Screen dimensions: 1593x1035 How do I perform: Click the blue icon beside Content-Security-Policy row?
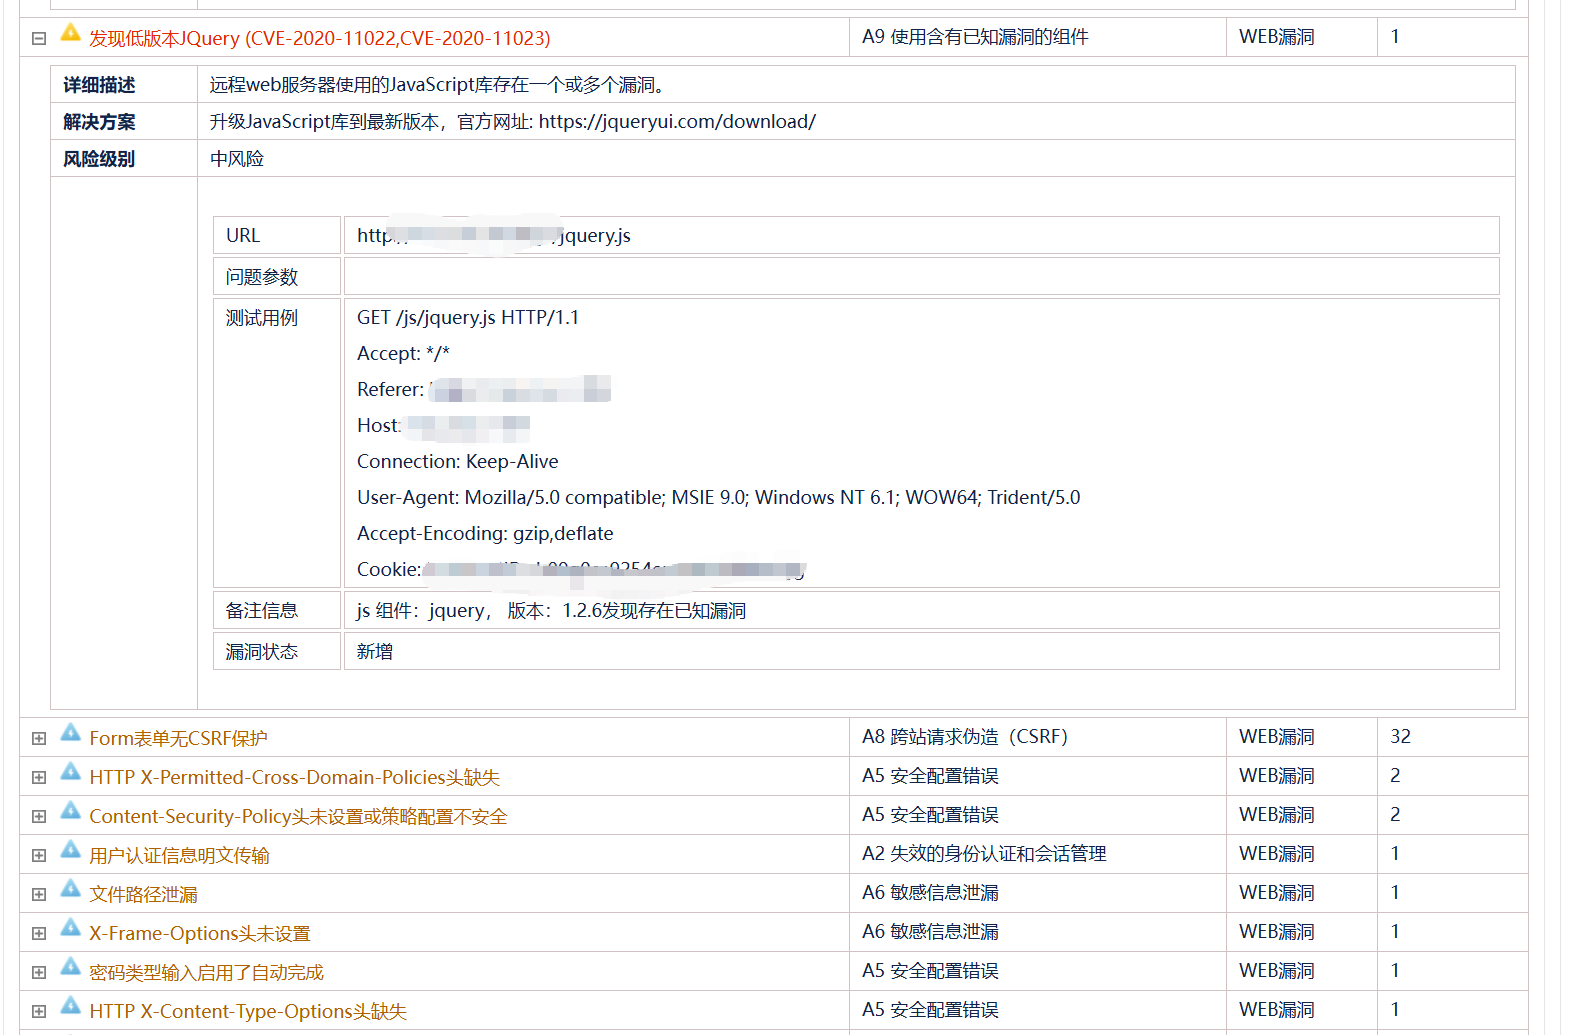coord(70,811)
